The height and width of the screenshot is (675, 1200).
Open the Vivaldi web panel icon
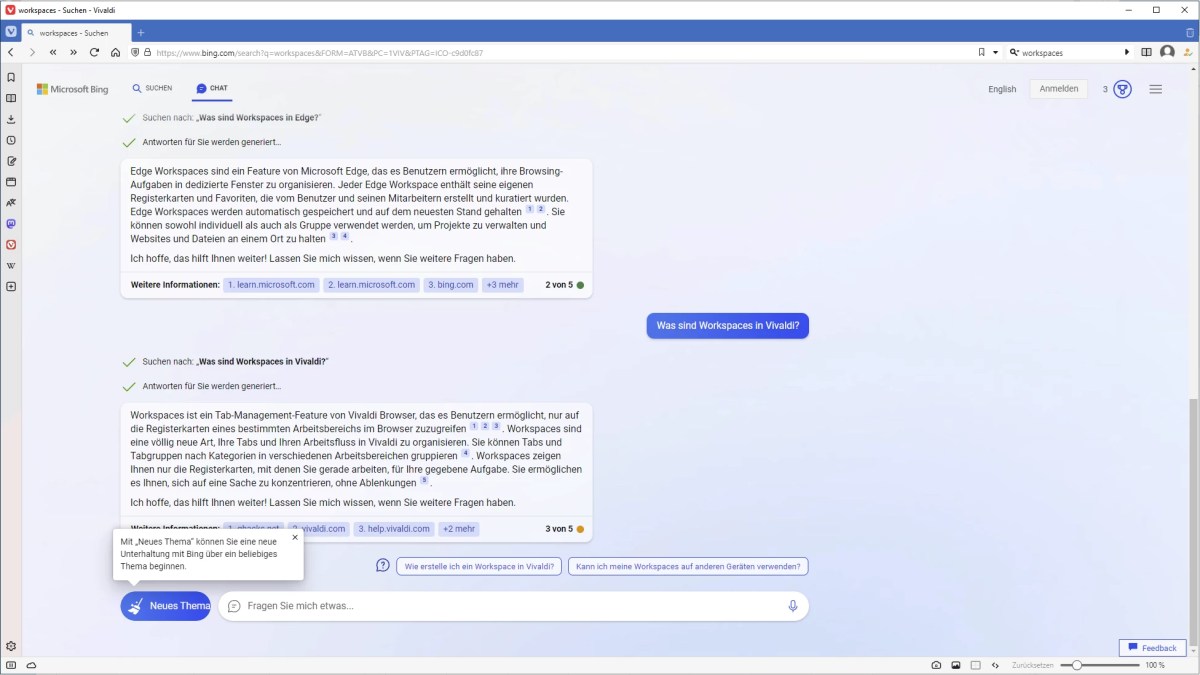(11, 244)
